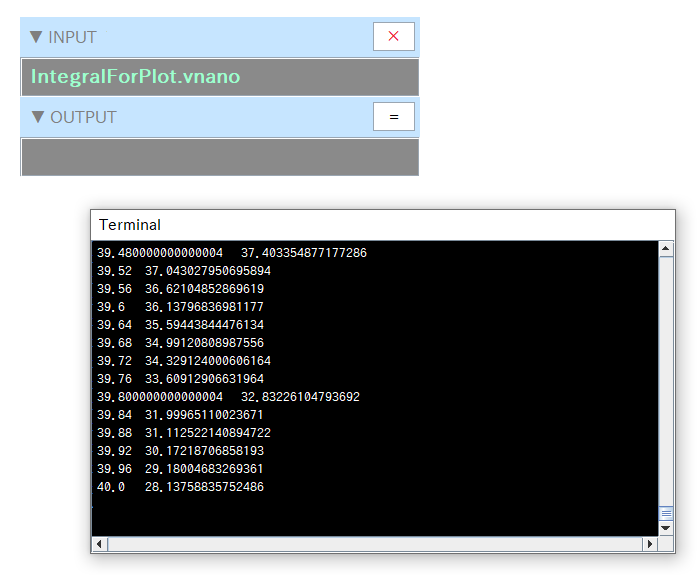This screenshot has height=575, width=700.
Task: Select terminal row starting with 39.76
Action: 180,379
